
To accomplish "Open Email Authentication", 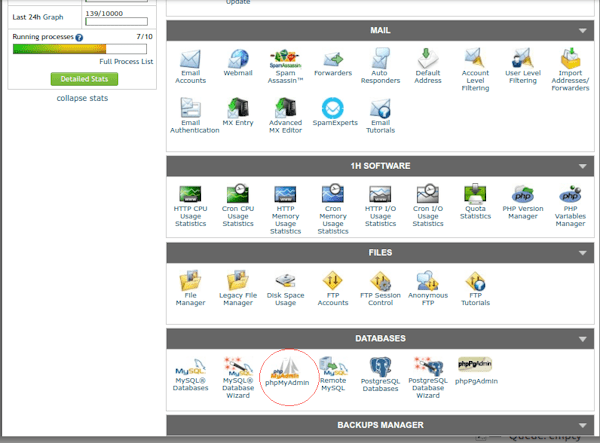I will [194, 116].
